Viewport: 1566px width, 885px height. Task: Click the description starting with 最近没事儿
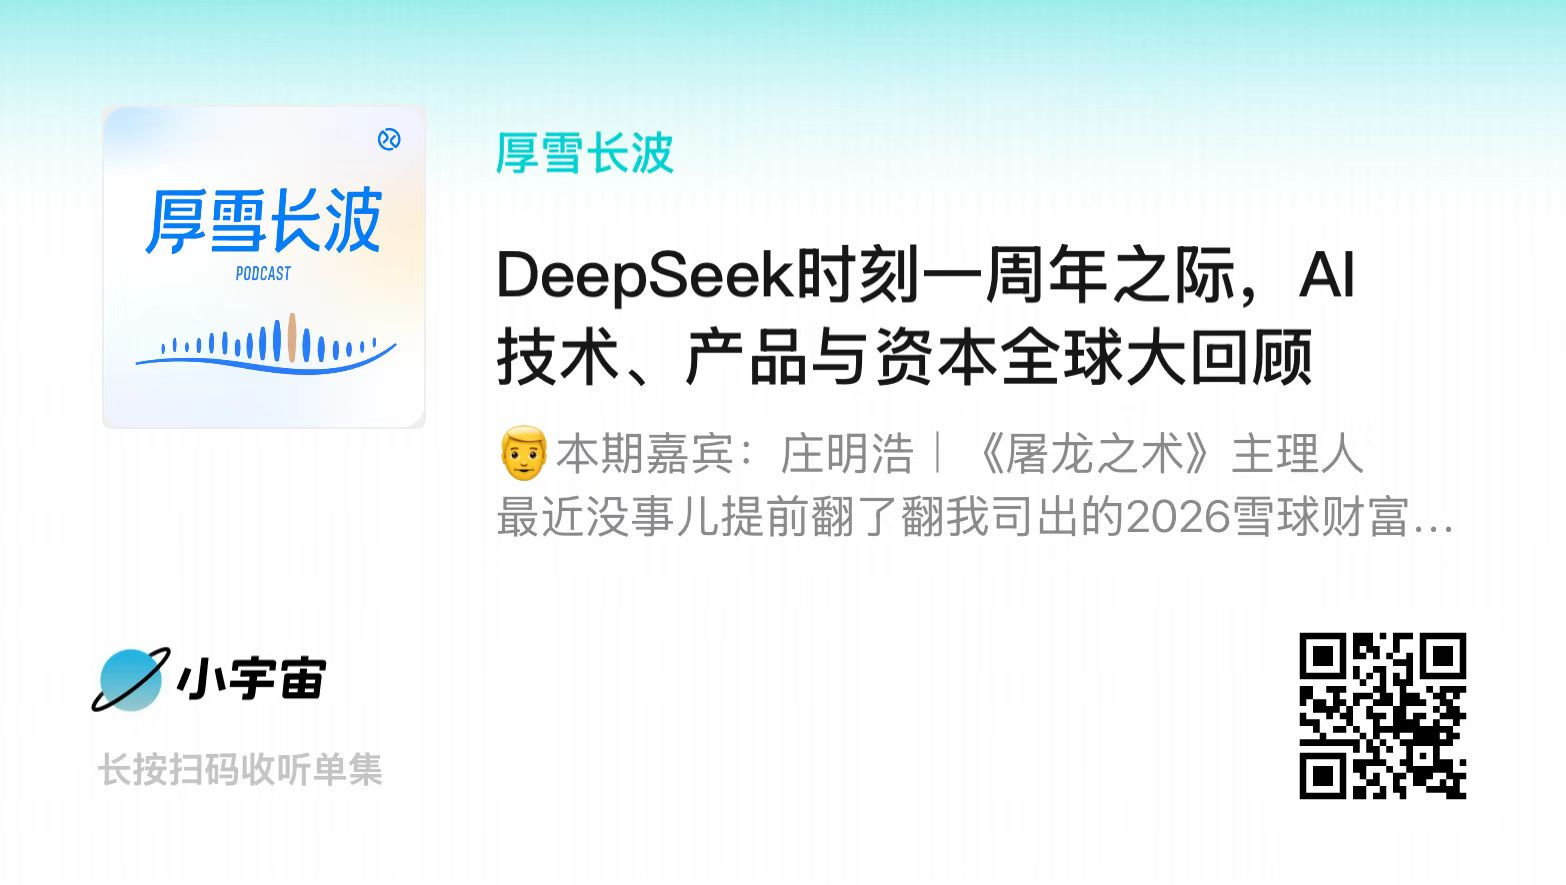(975, 518)
